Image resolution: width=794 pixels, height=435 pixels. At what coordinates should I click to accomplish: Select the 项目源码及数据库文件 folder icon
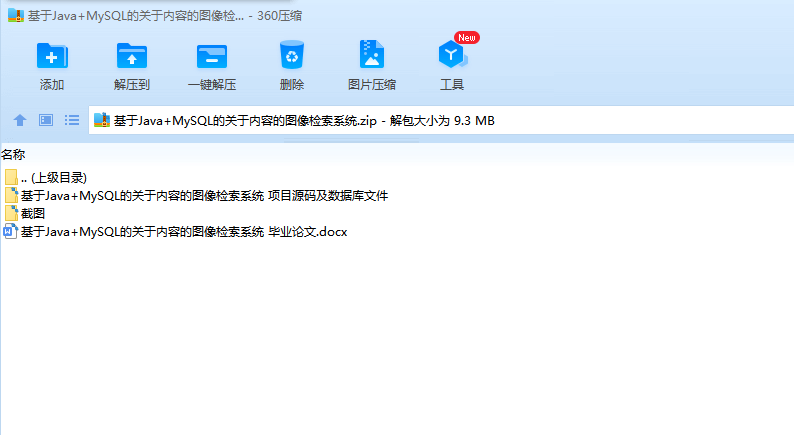(x=11, y=195)
